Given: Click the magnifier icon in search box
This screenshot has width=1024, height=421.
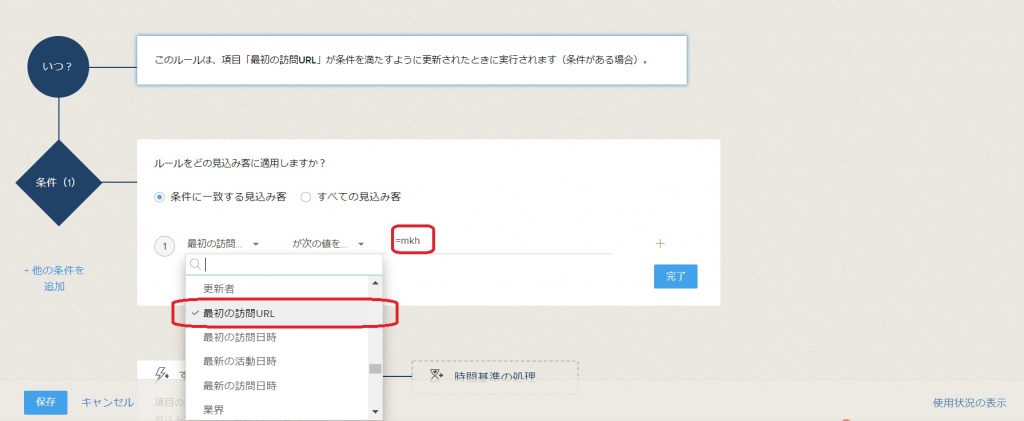Looking at the screenshot, I should tap(195, 264).
